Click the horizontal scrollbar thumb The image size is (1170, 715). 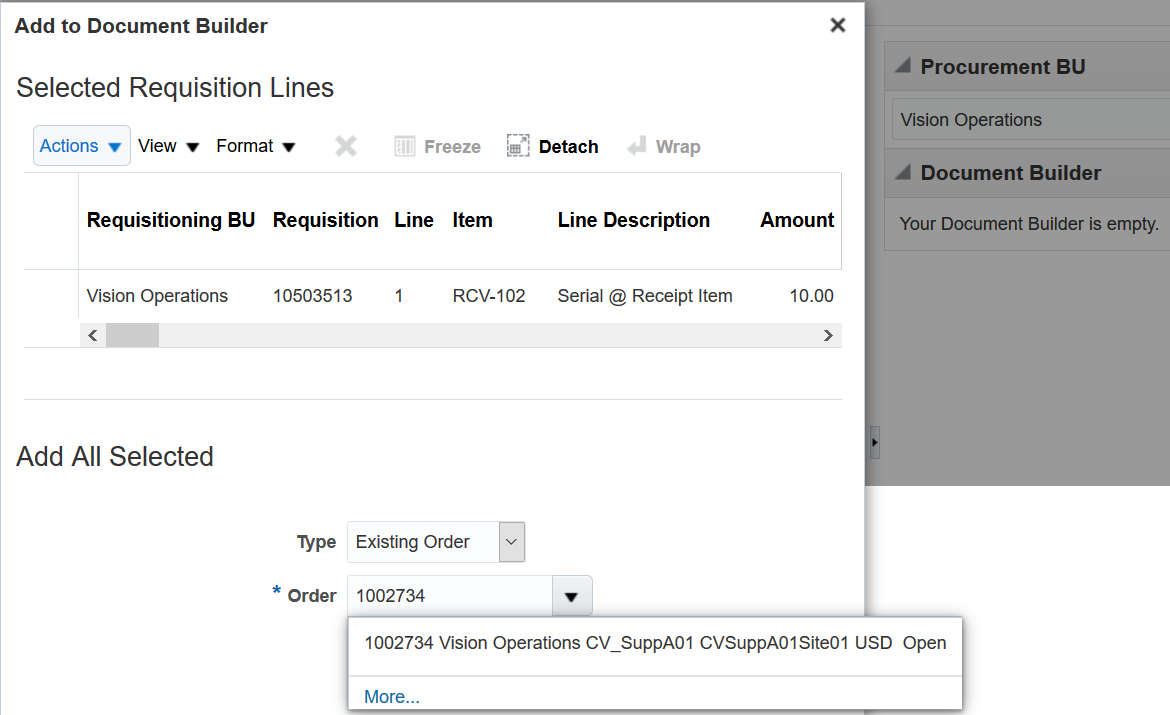coord(132,336)
